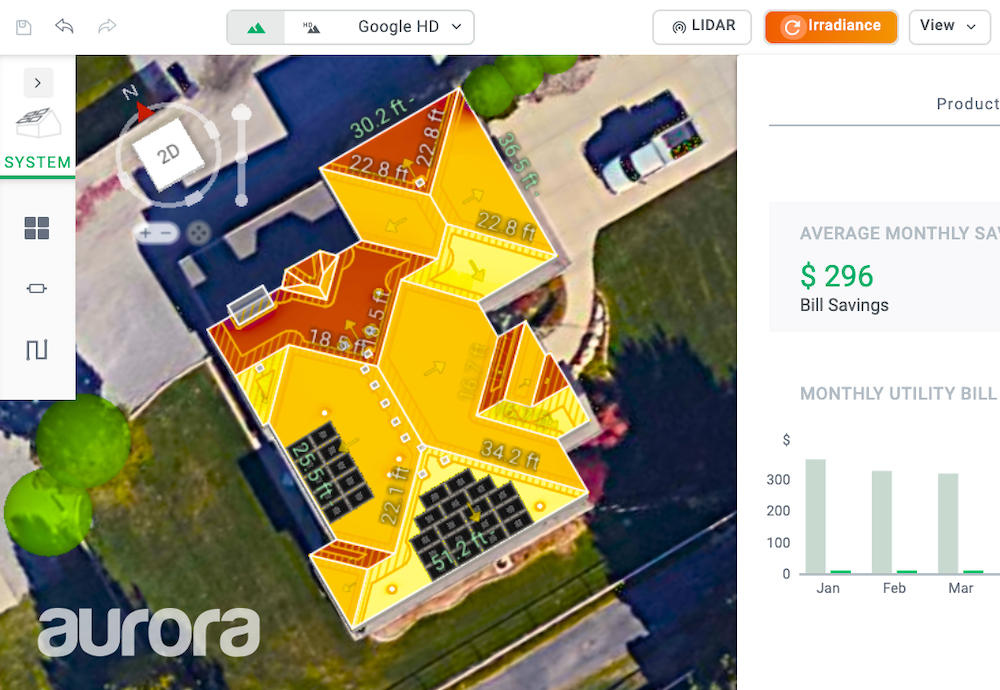The height and width of the screenshot is (690, 1000).
Task: Switch view using the 2D cube
Action: pos(168,154)
